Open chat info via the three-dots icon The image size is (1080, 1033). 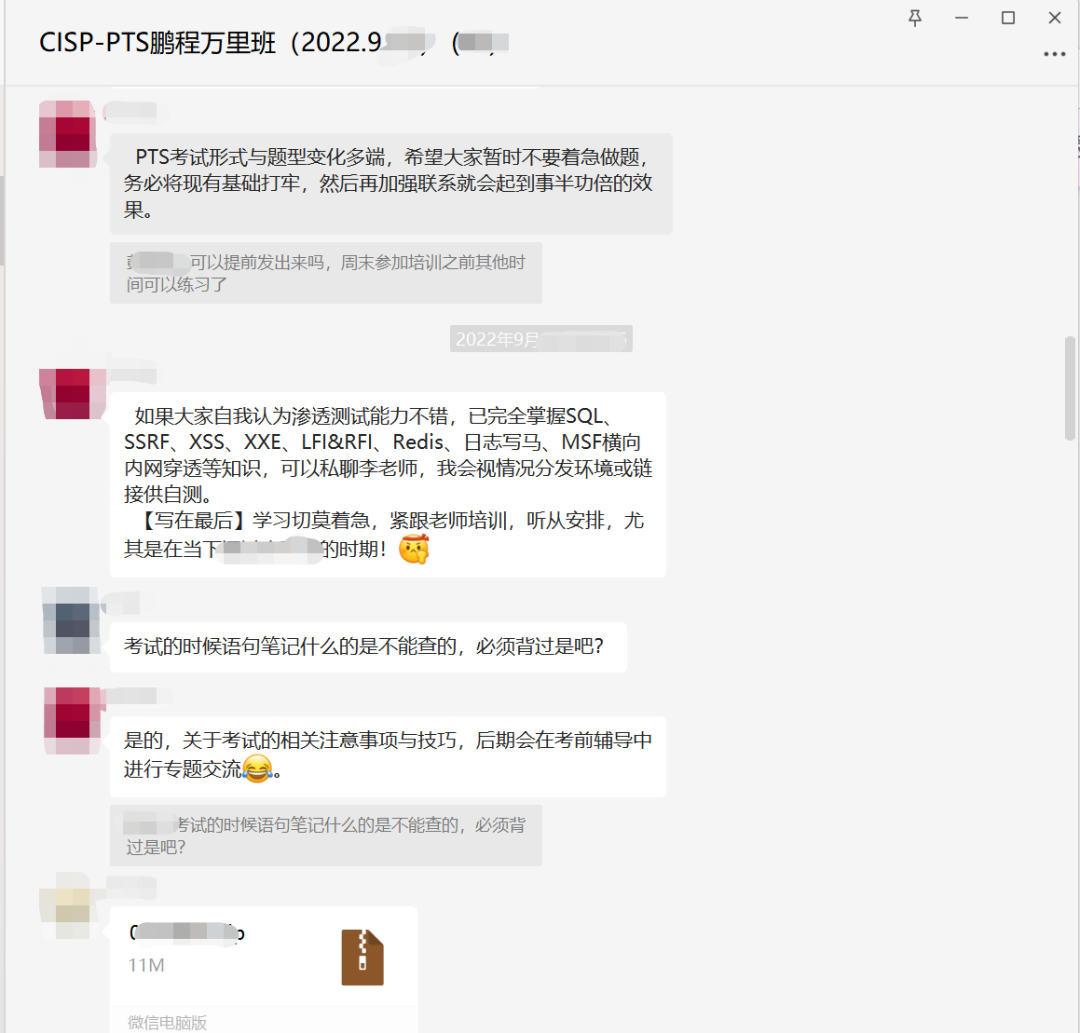click(x=1055, y=54)
